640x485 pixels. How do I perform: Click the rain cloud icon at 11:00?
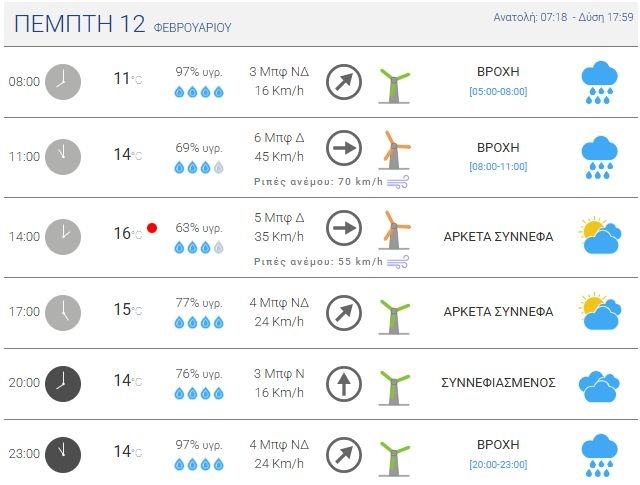598,156
